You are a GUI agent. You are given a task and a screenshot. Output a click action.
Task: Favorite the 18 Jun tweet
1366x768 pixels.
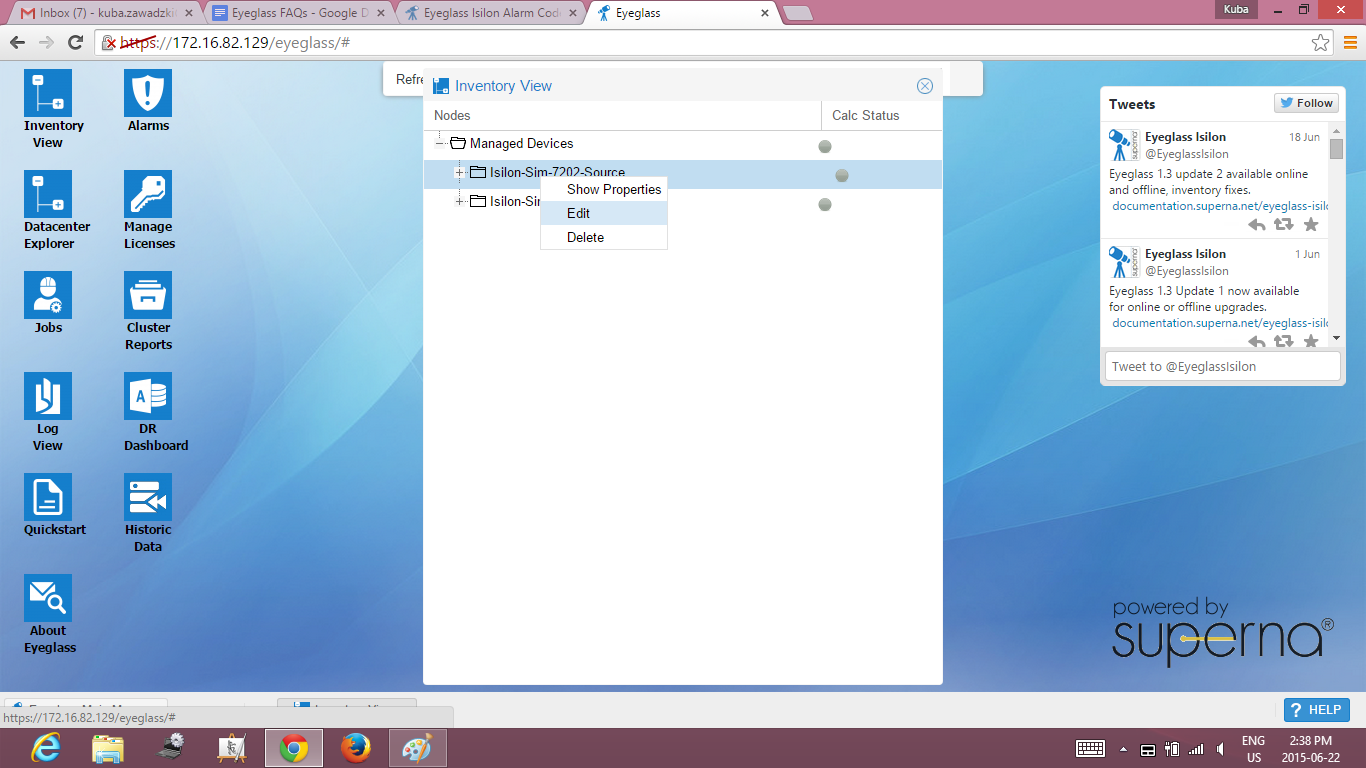point(1311,225)
